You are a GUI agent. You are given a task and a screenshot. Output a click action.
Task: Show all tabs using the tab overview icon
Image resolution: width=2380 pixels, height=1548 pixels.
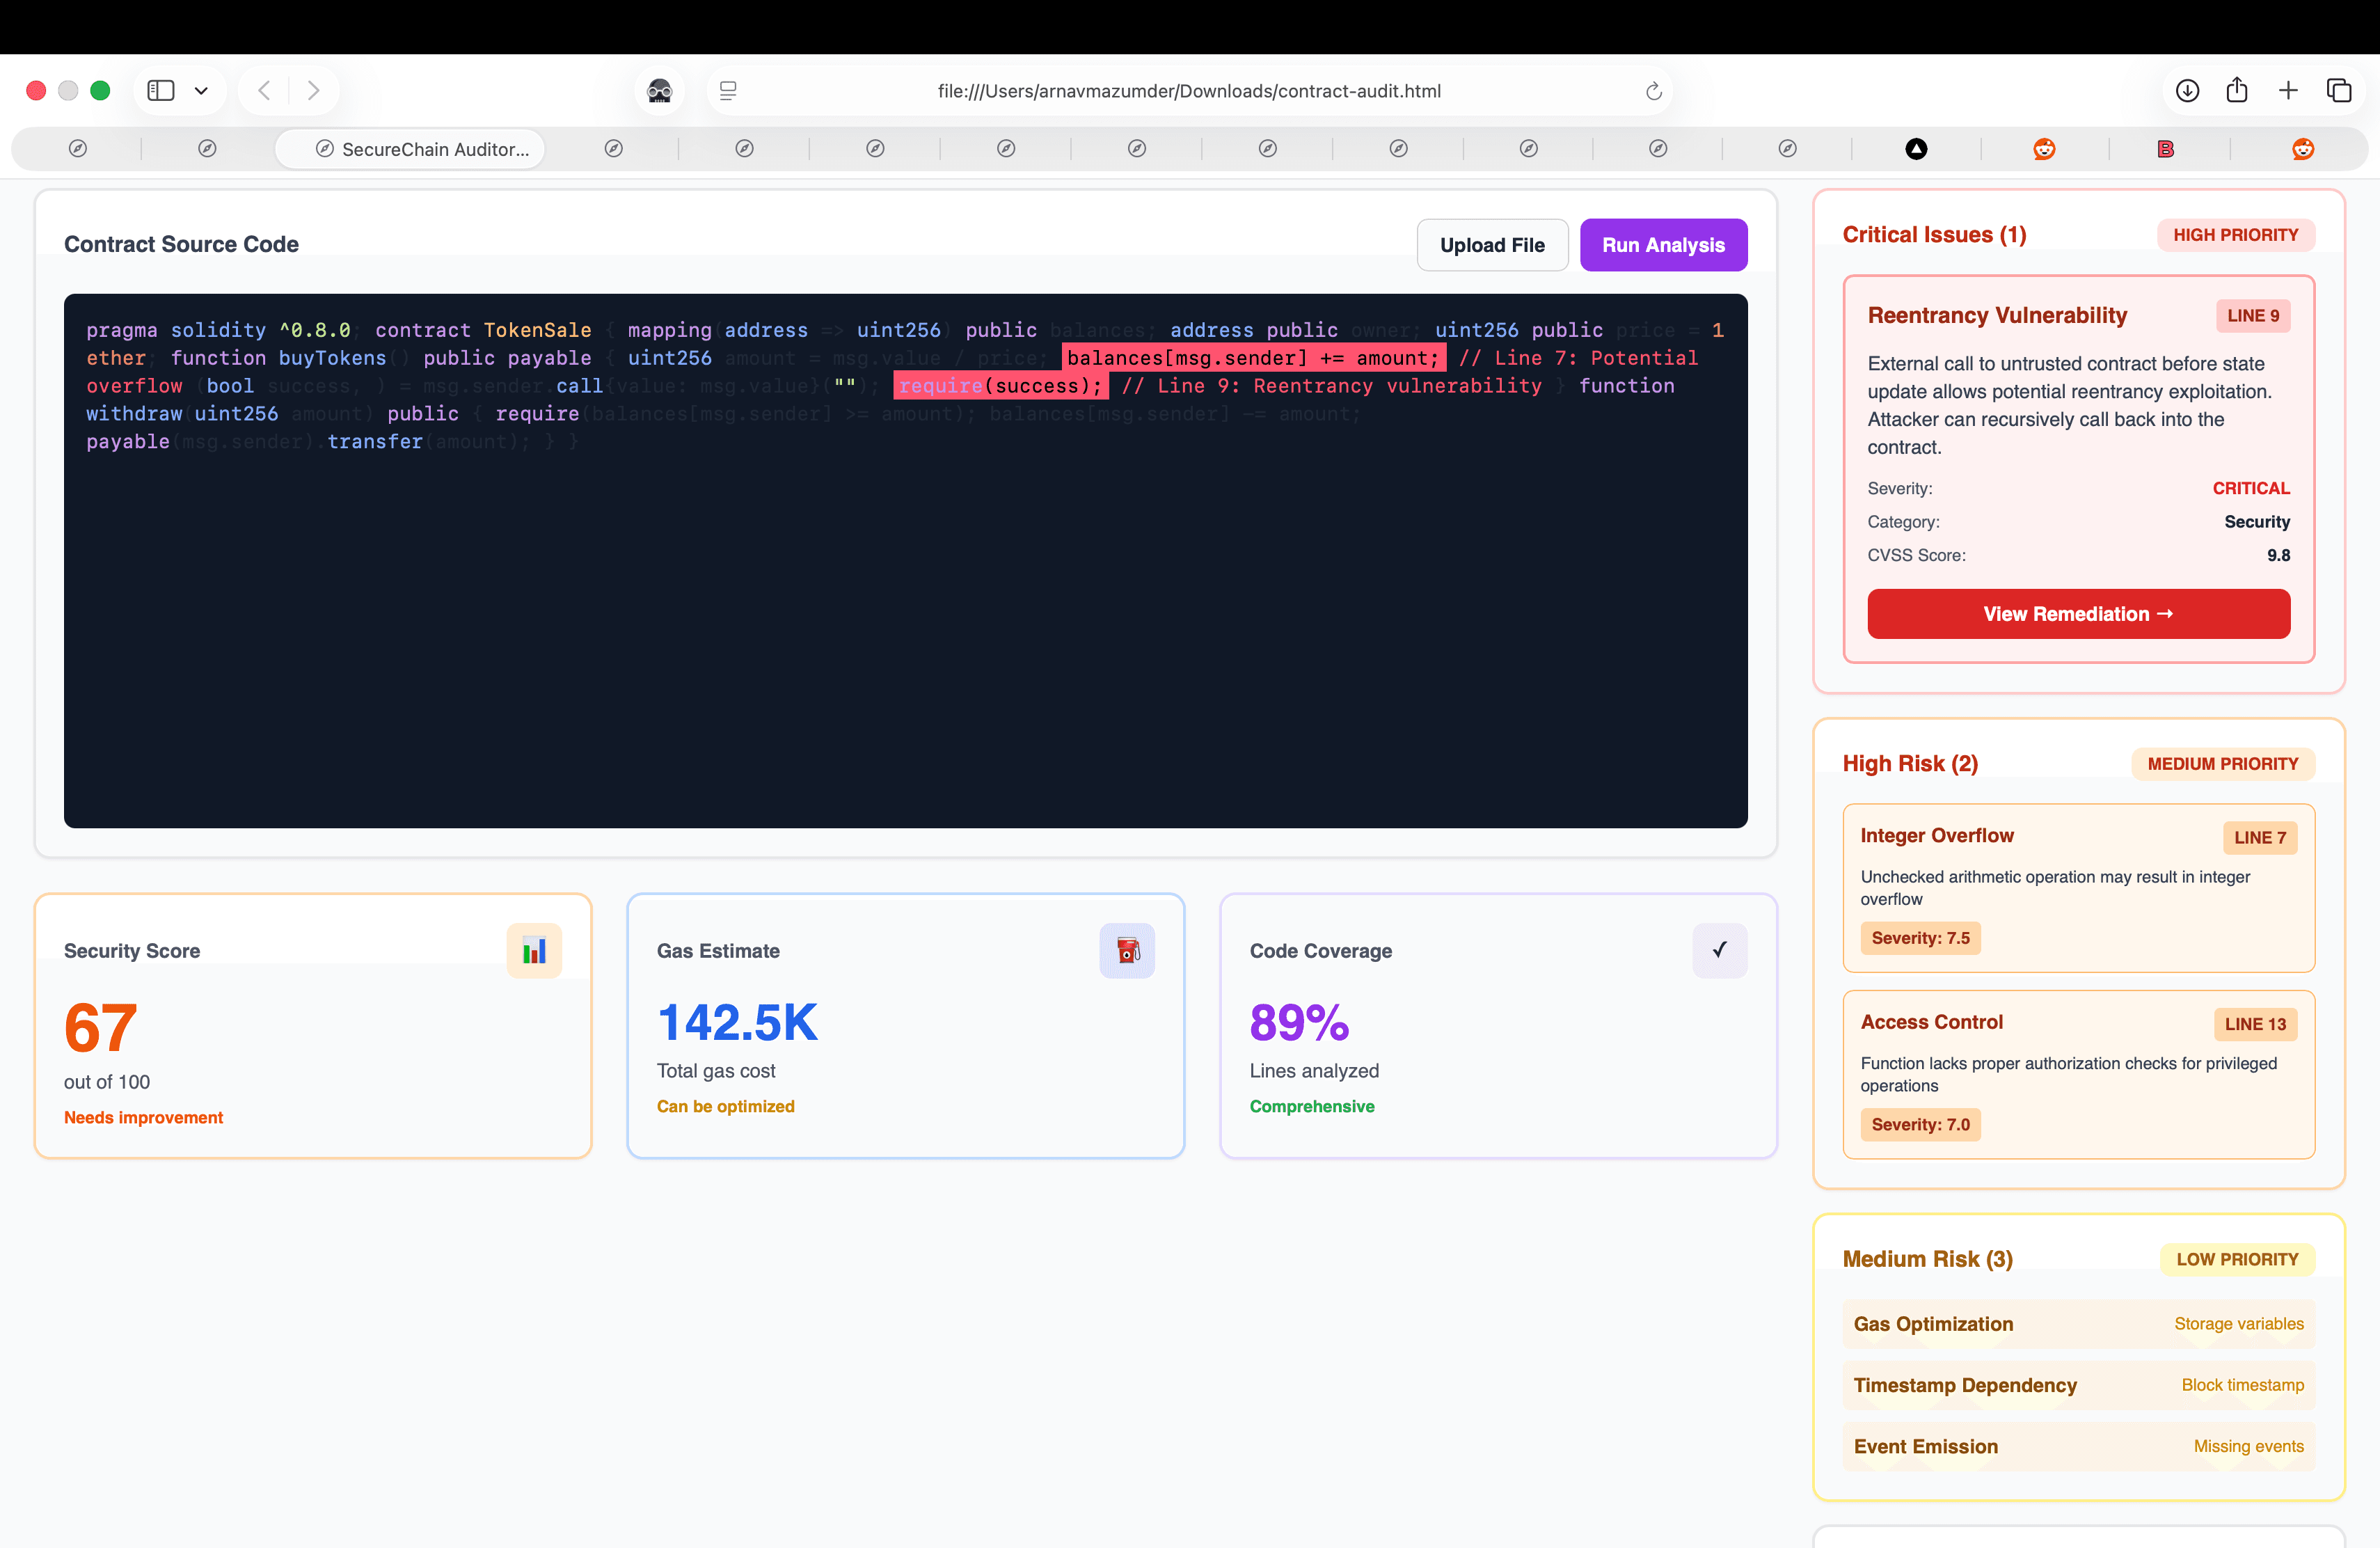point(2339,90)
